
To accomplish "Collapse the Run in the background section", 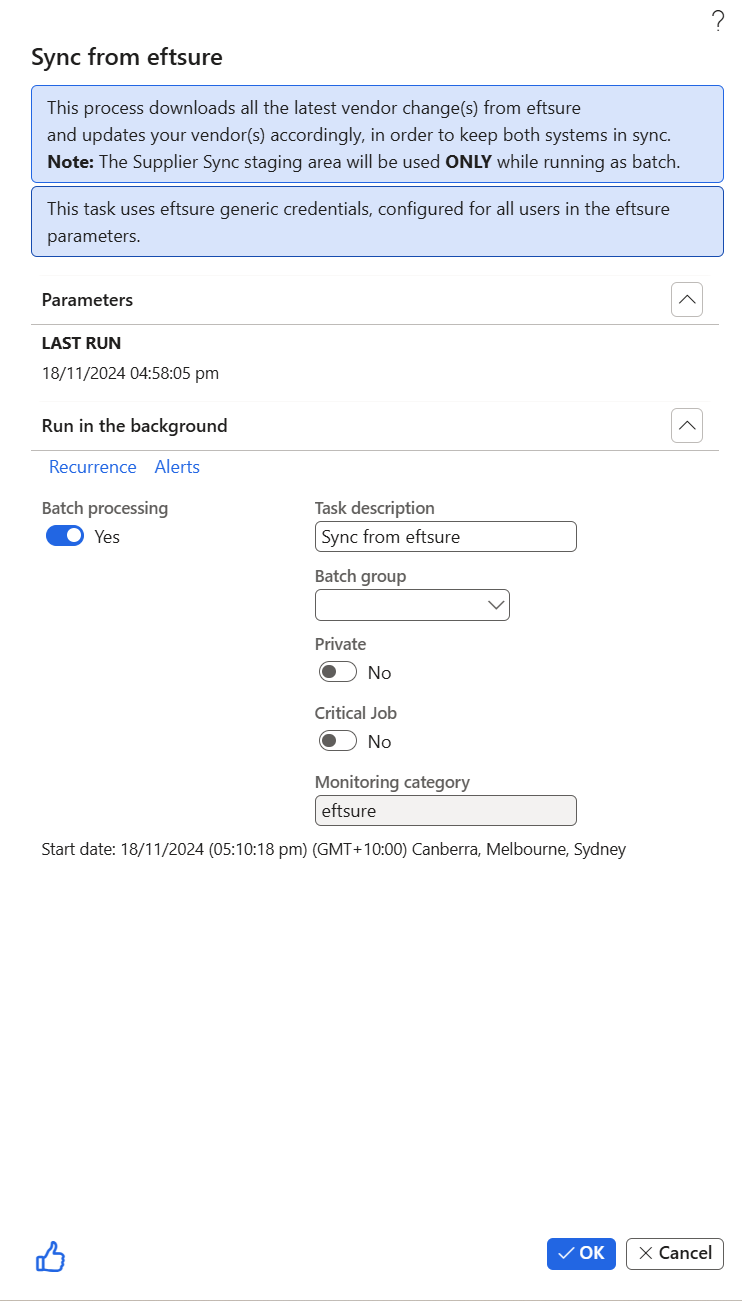I will pos(687,426).
